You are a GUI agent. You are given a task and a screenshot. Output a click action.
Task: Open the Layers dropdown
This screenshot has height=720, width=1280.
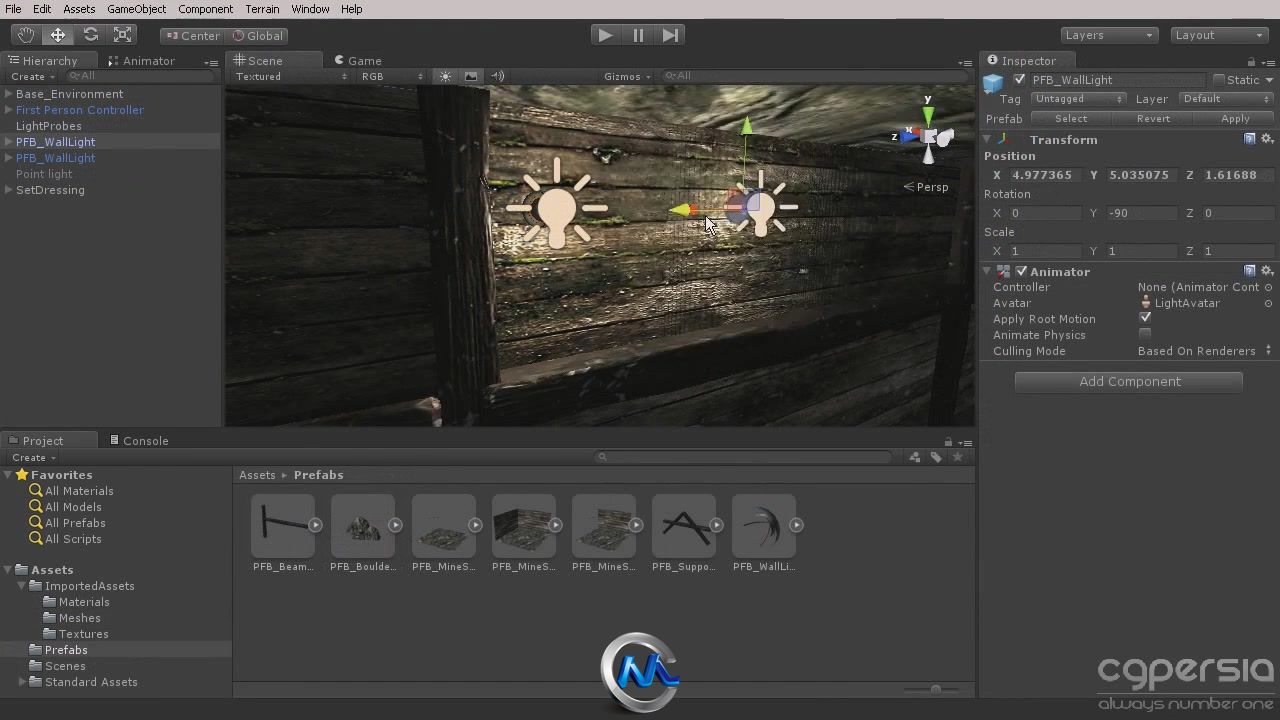[x=1108, y=35]
